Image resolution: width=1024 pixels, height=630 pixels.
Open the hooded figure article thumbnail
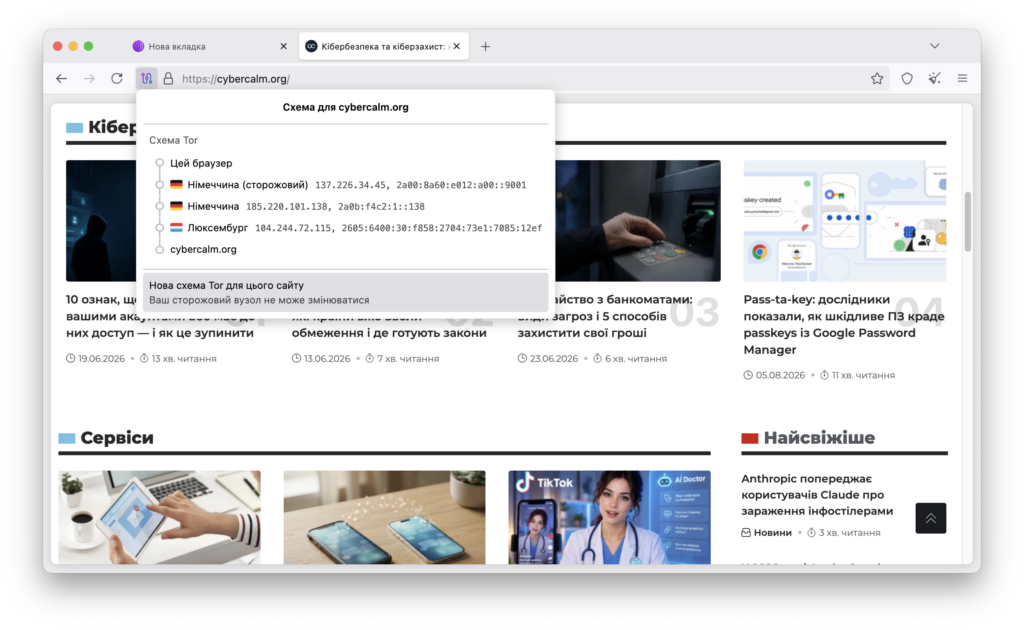point(101,221)
